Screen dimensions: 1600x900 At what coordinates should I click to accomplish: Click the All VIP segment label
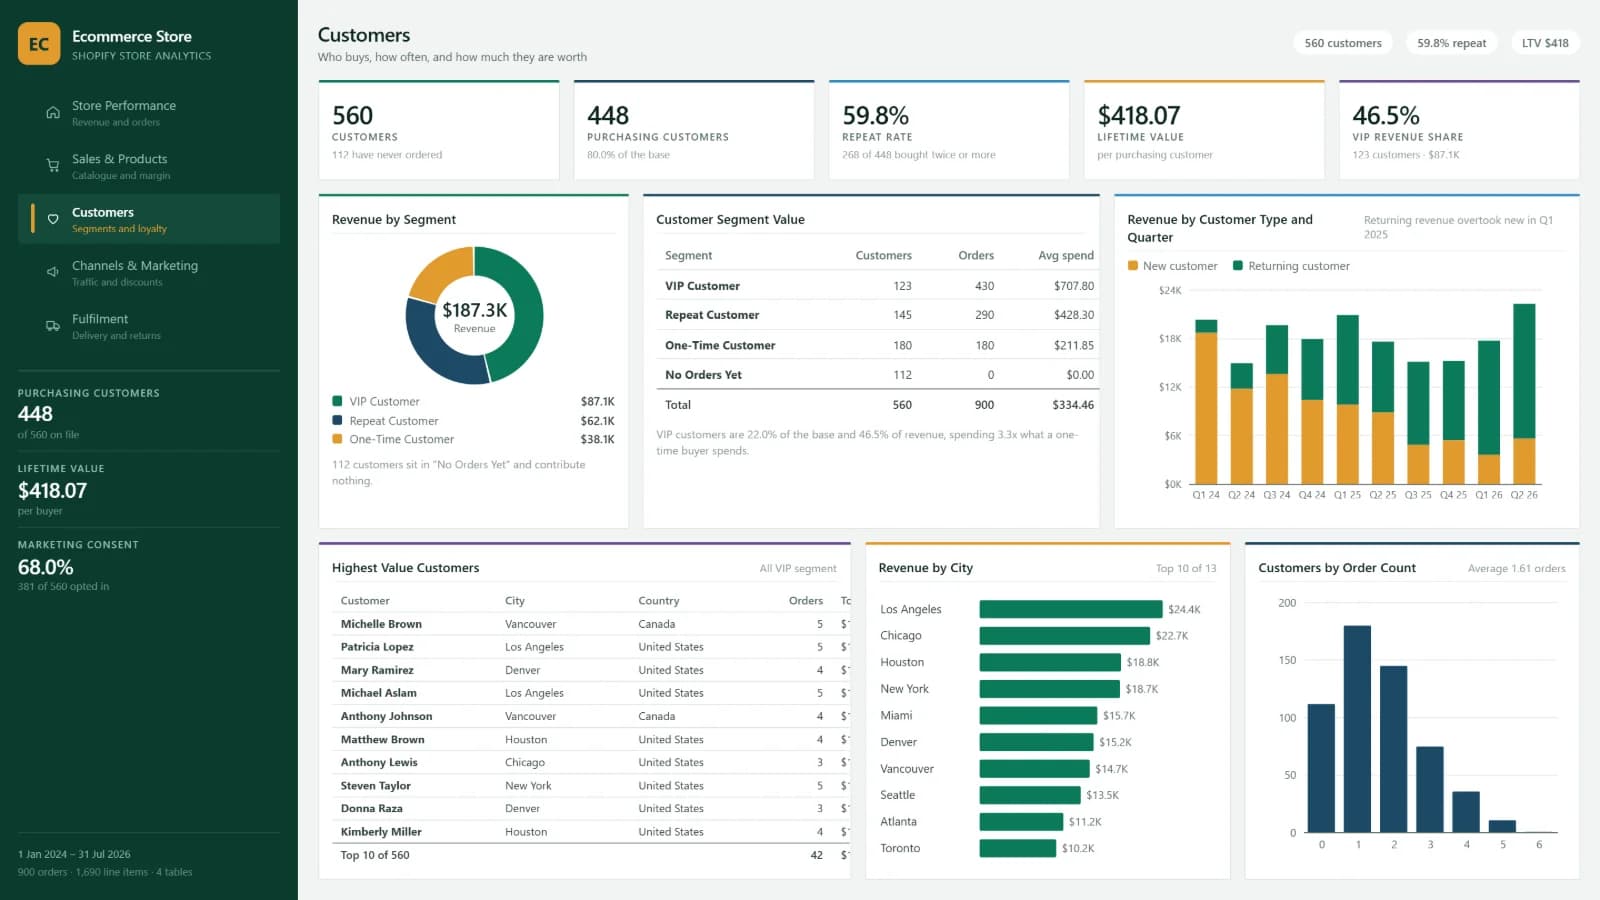pyautogui.click(x=798, y=569)
